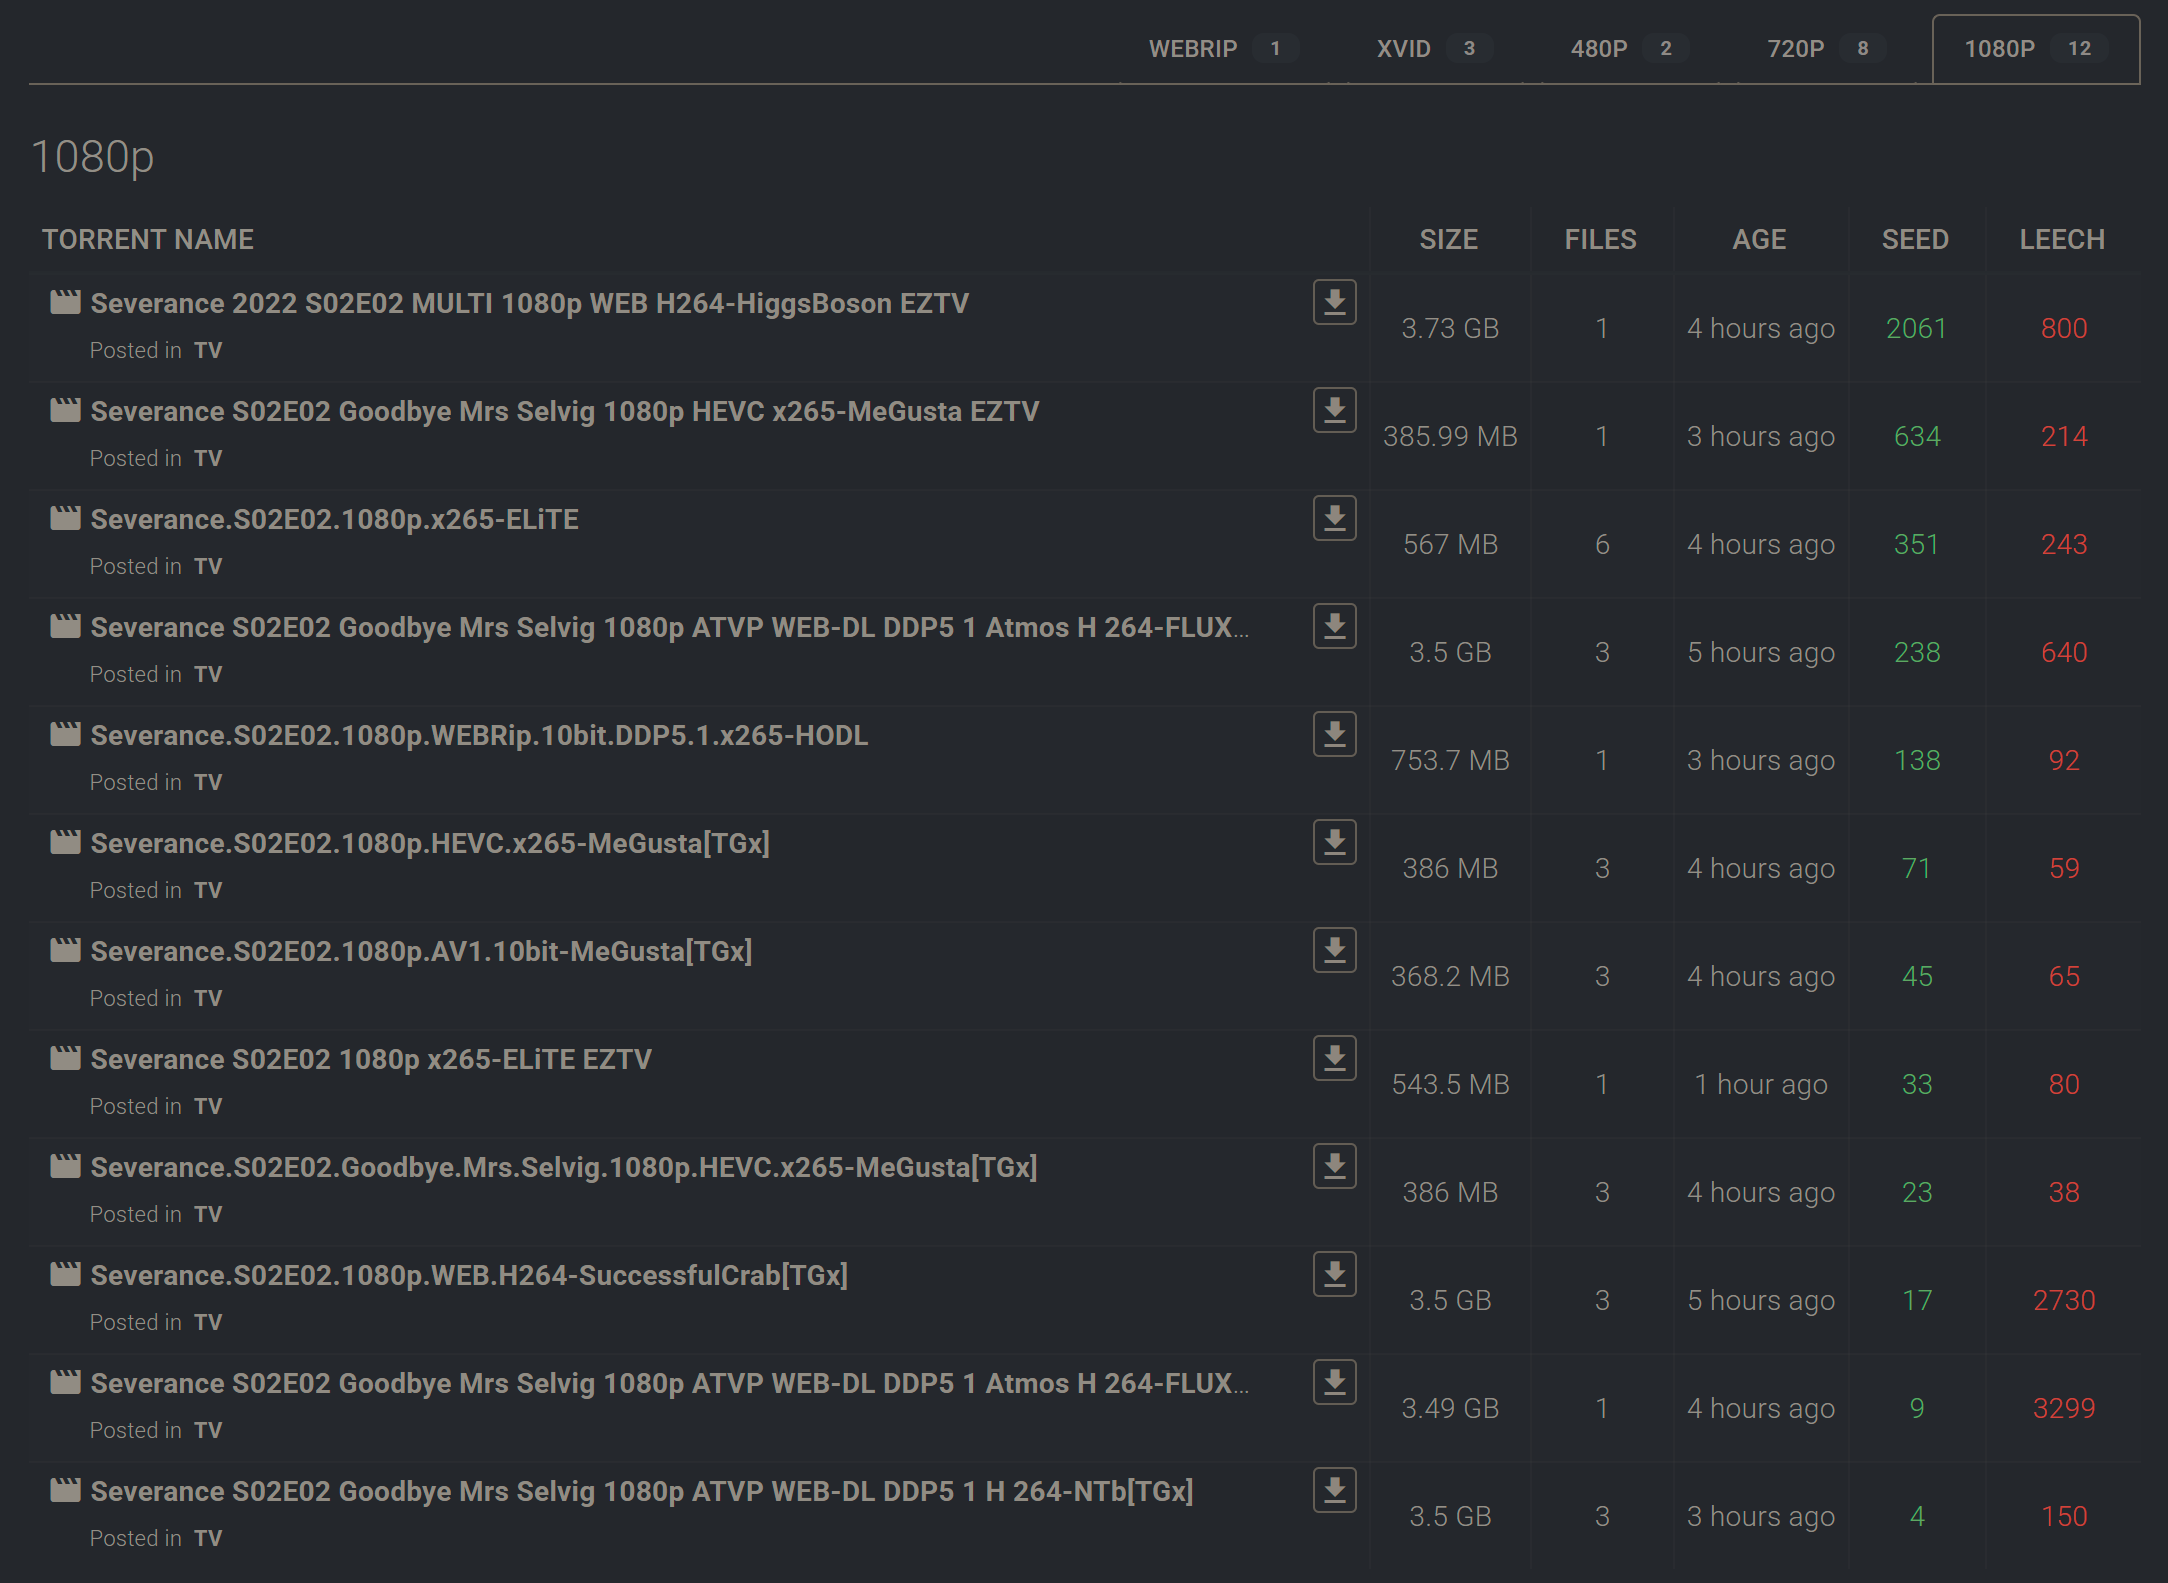
Task: Open Severance.S02E02.1080p.WEBRip.10bit.DDP5.1.x265-HODL link
Action: coord(479,735)
